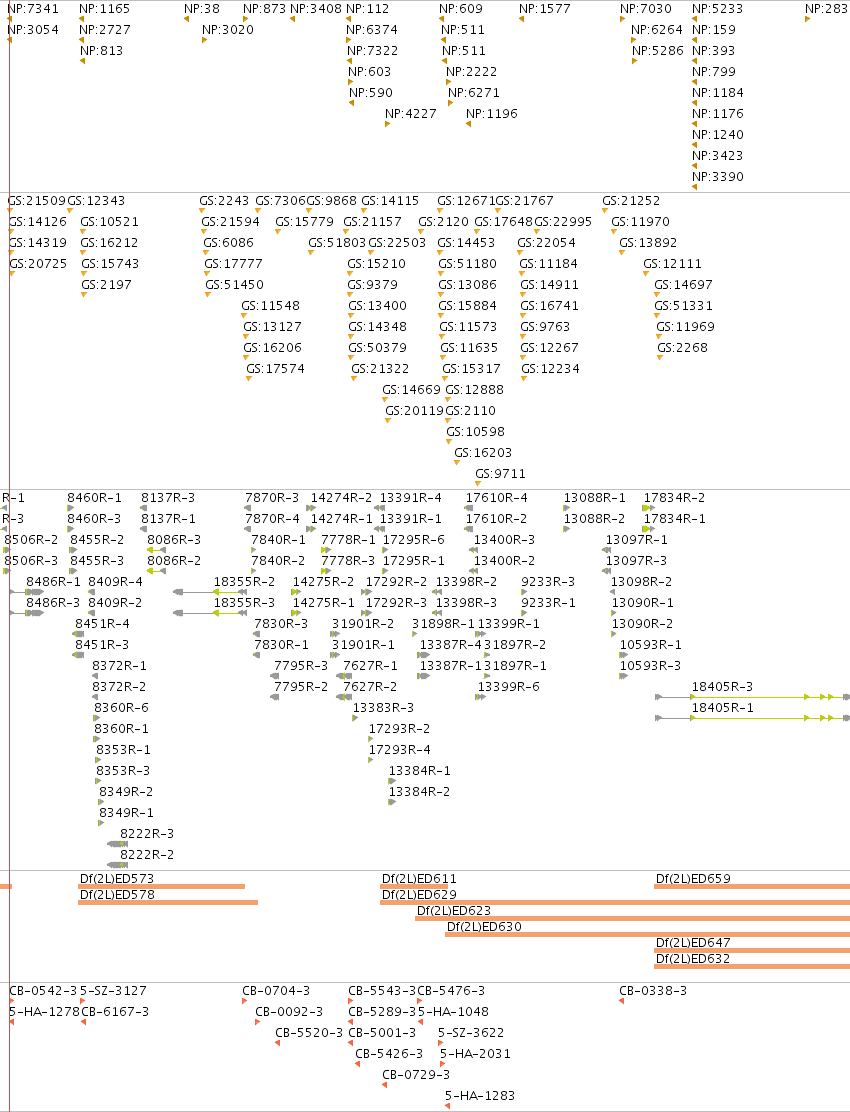Click the NP:1577 insertion label
Viewport: 850px width, 1112px height.
click(544, 9)
